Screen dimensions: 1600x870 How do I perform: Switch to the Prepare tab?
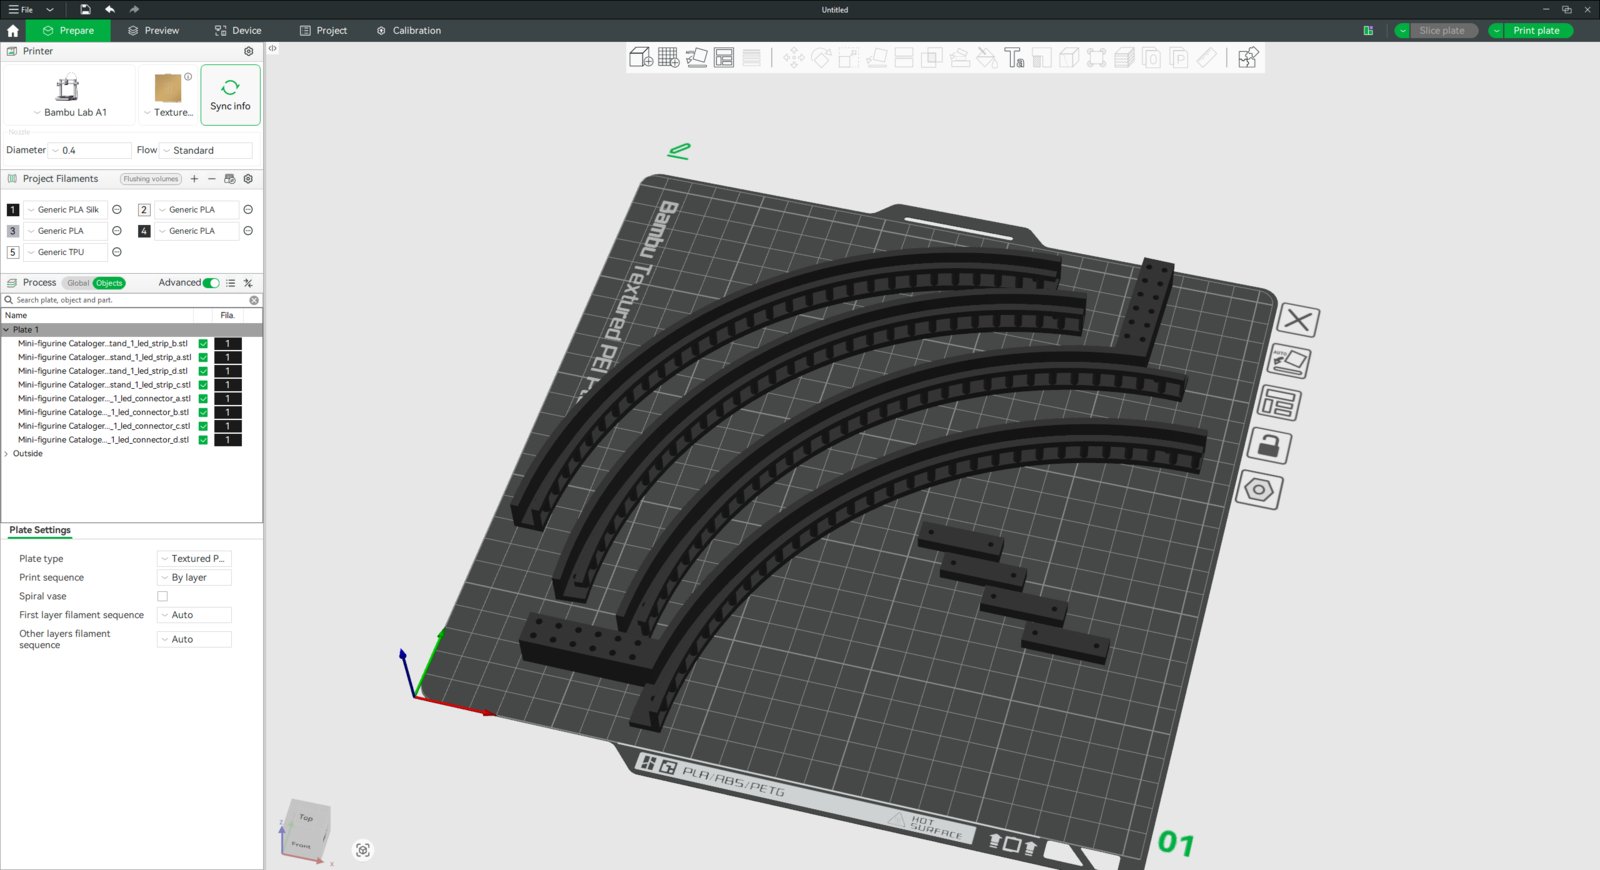(x=68, y=31)
